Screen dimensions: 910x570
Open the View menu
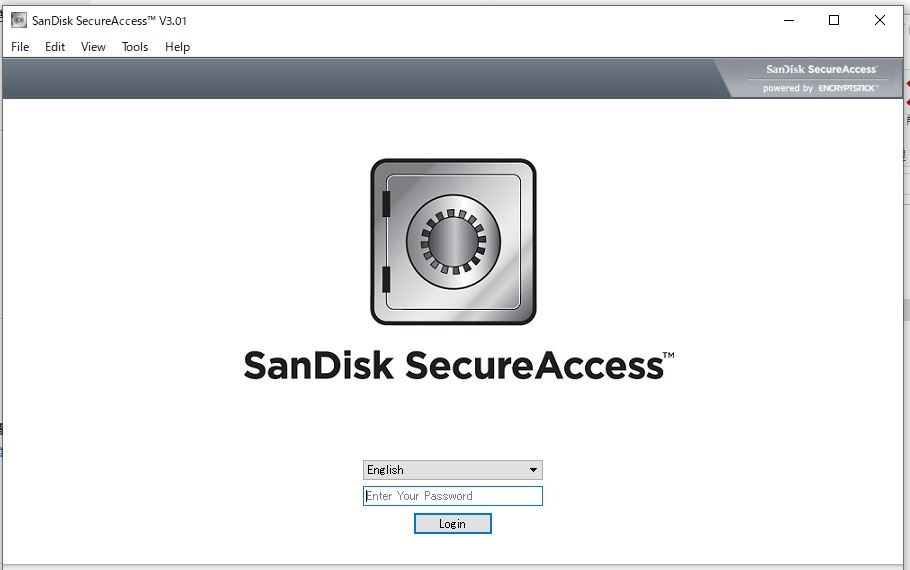tap(93, 47)
